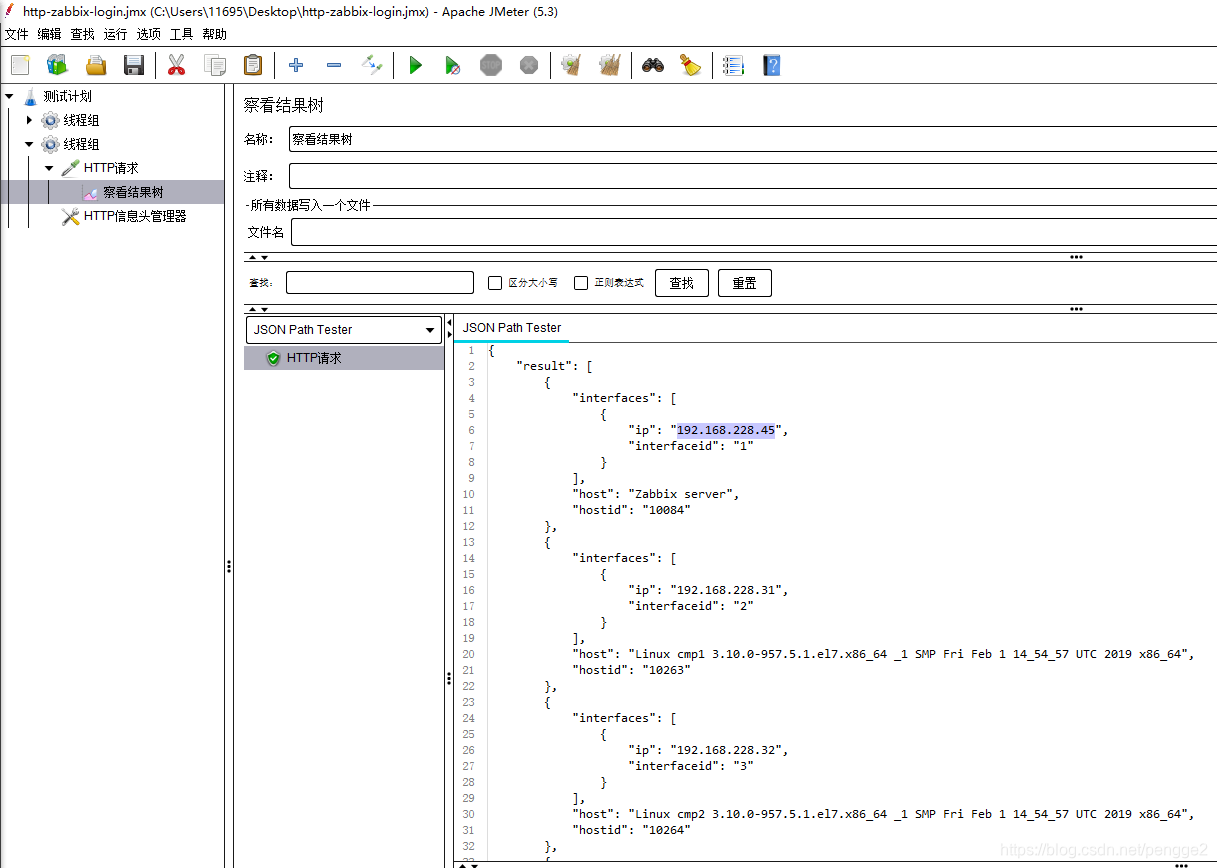
Task: Click the Paste clipboard icon
Action: click(253, 65)
